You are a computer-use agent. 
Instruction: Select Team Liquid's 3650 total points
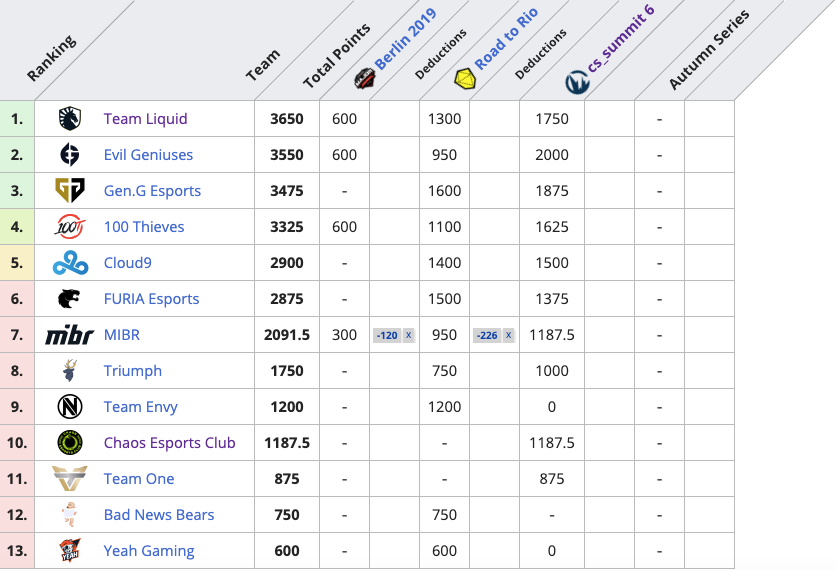point(287,118)
